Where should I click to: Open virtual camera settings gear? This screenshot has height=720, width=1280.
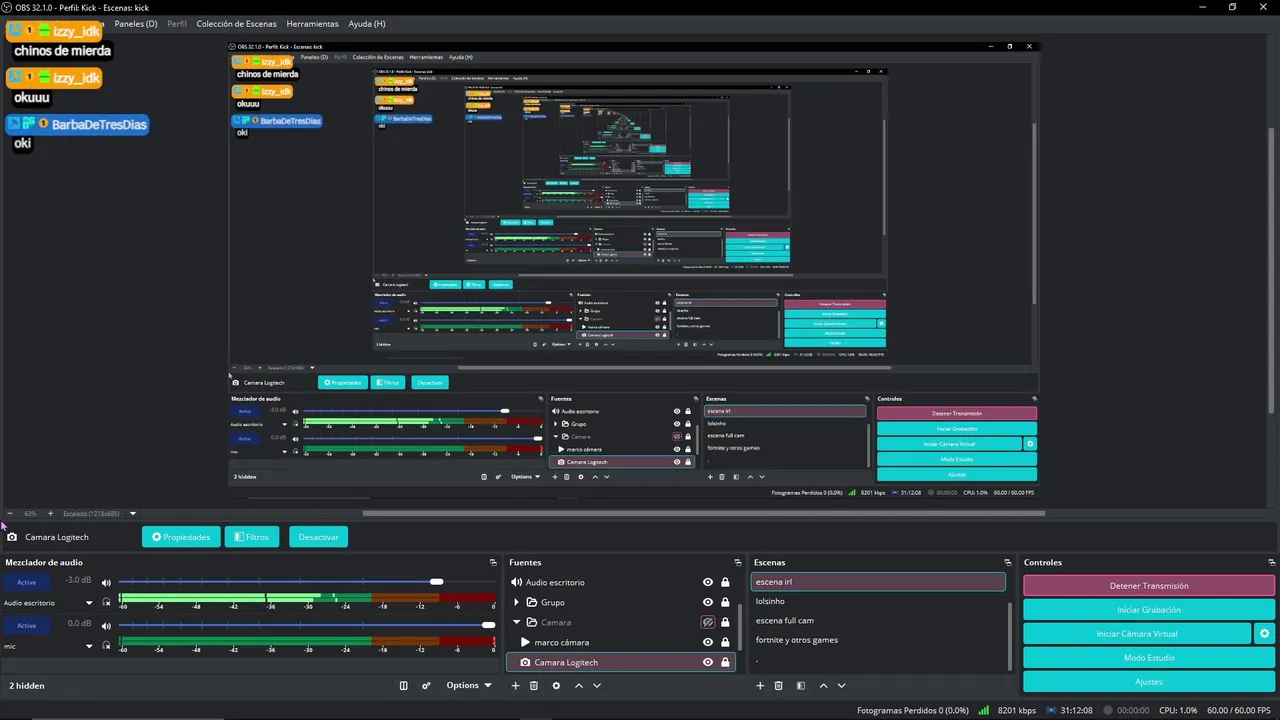pos(1265,634)
